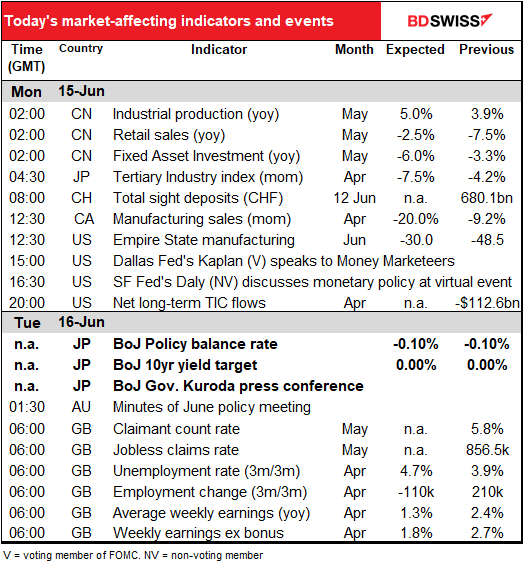Click the BDSwiss logo
This screenshot has width=523, height=563.
pyautogui.click(x=449, y=21)
